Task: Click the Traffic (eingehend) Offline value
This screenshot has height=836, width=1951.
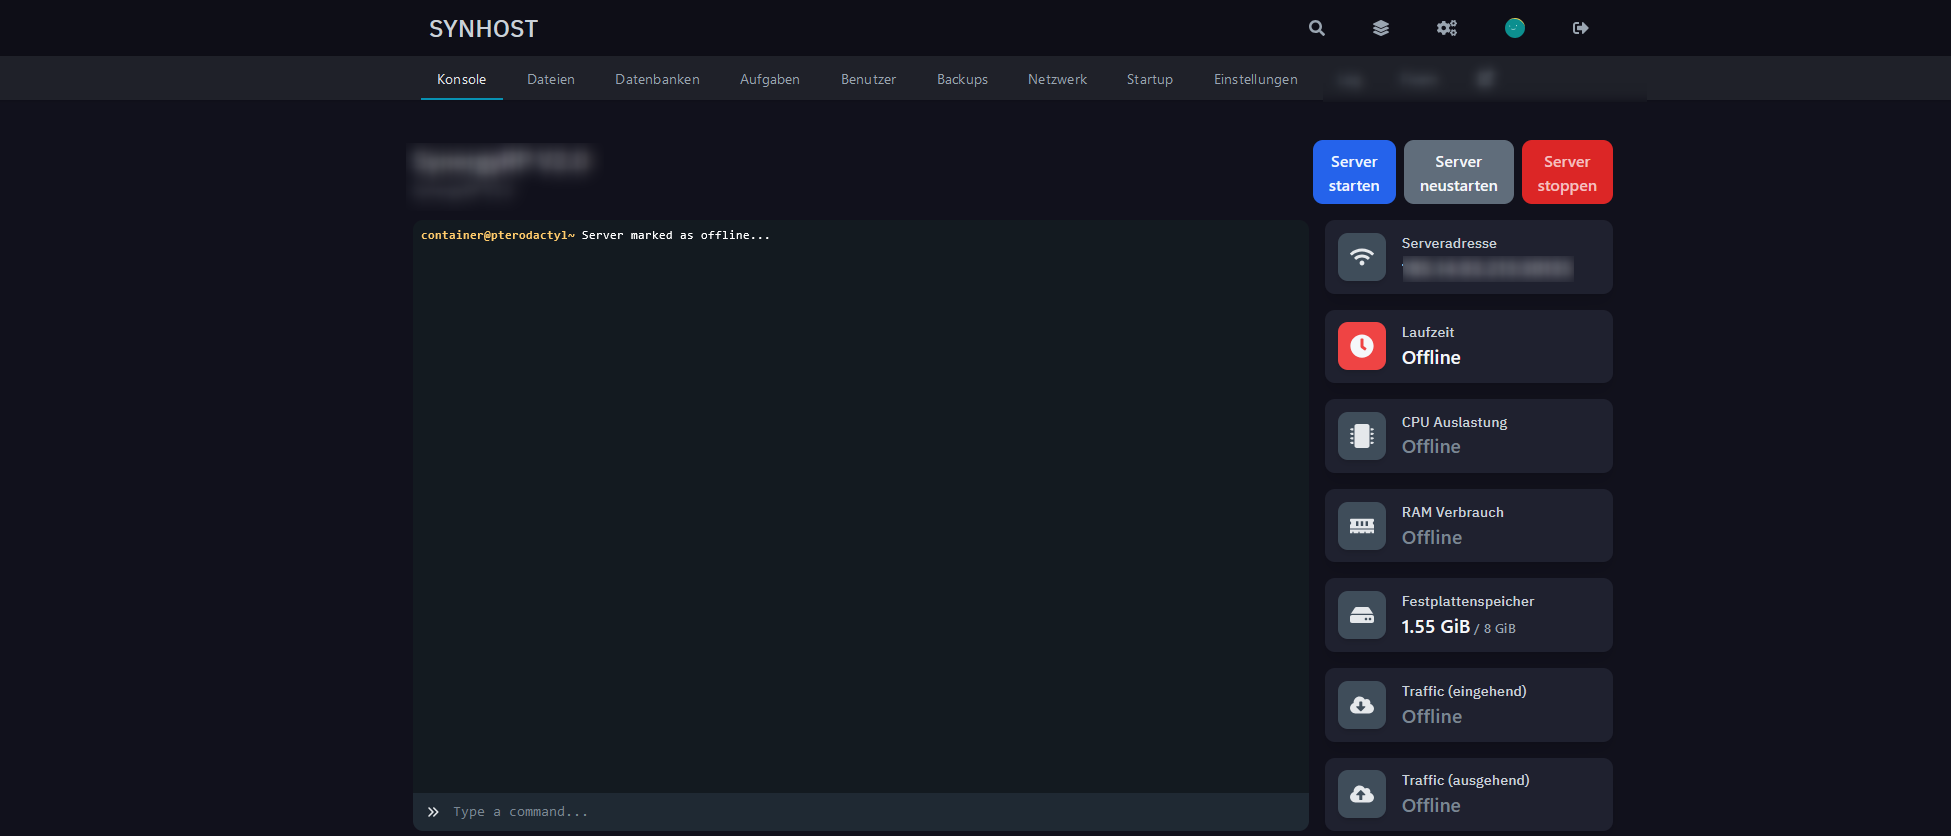Action: pyautogui.click(x=1432, y=717)
